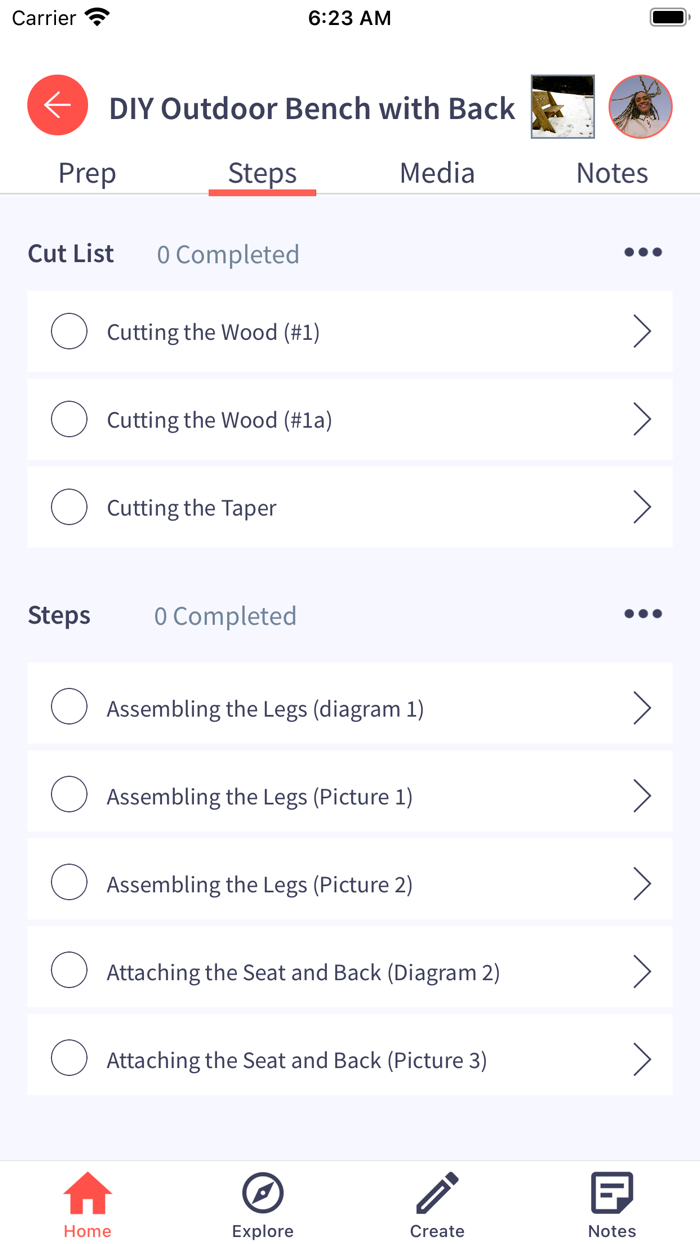Tap the user profile avatar
Screen dimensions: 700x1244
click(x=641, y=106)
